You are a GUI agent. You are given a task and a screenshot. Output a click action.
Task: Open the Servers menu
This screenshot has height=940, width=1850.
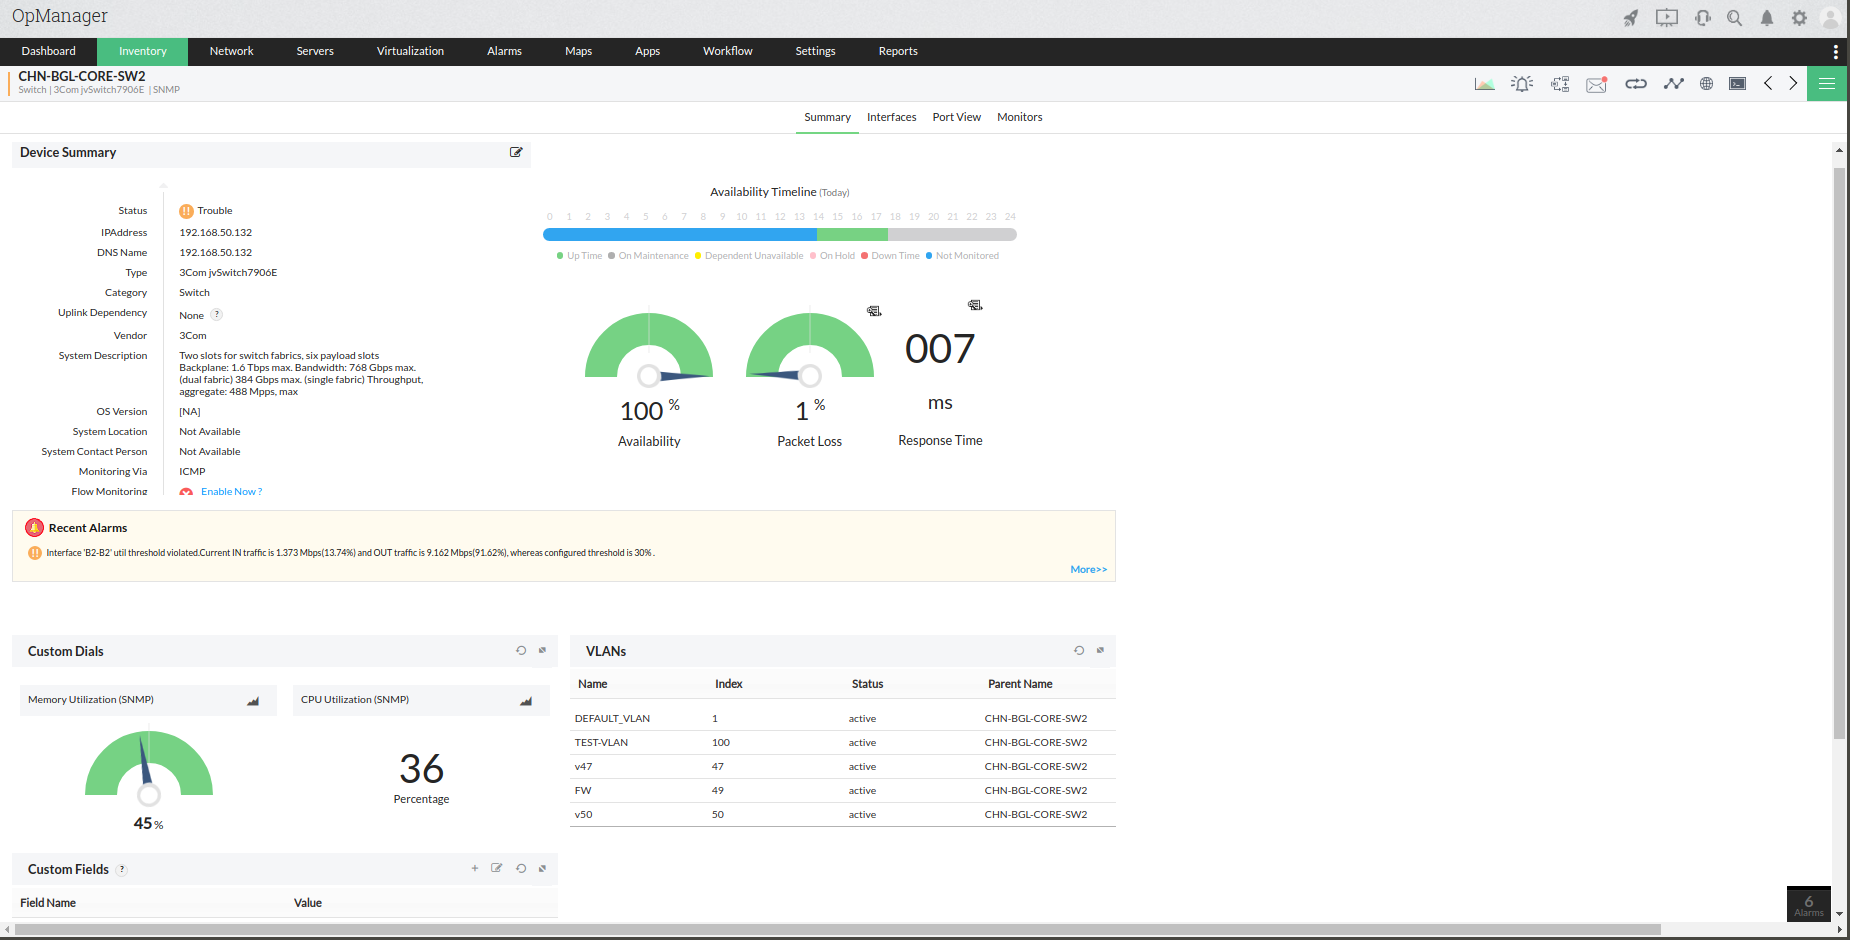point(315,52)
